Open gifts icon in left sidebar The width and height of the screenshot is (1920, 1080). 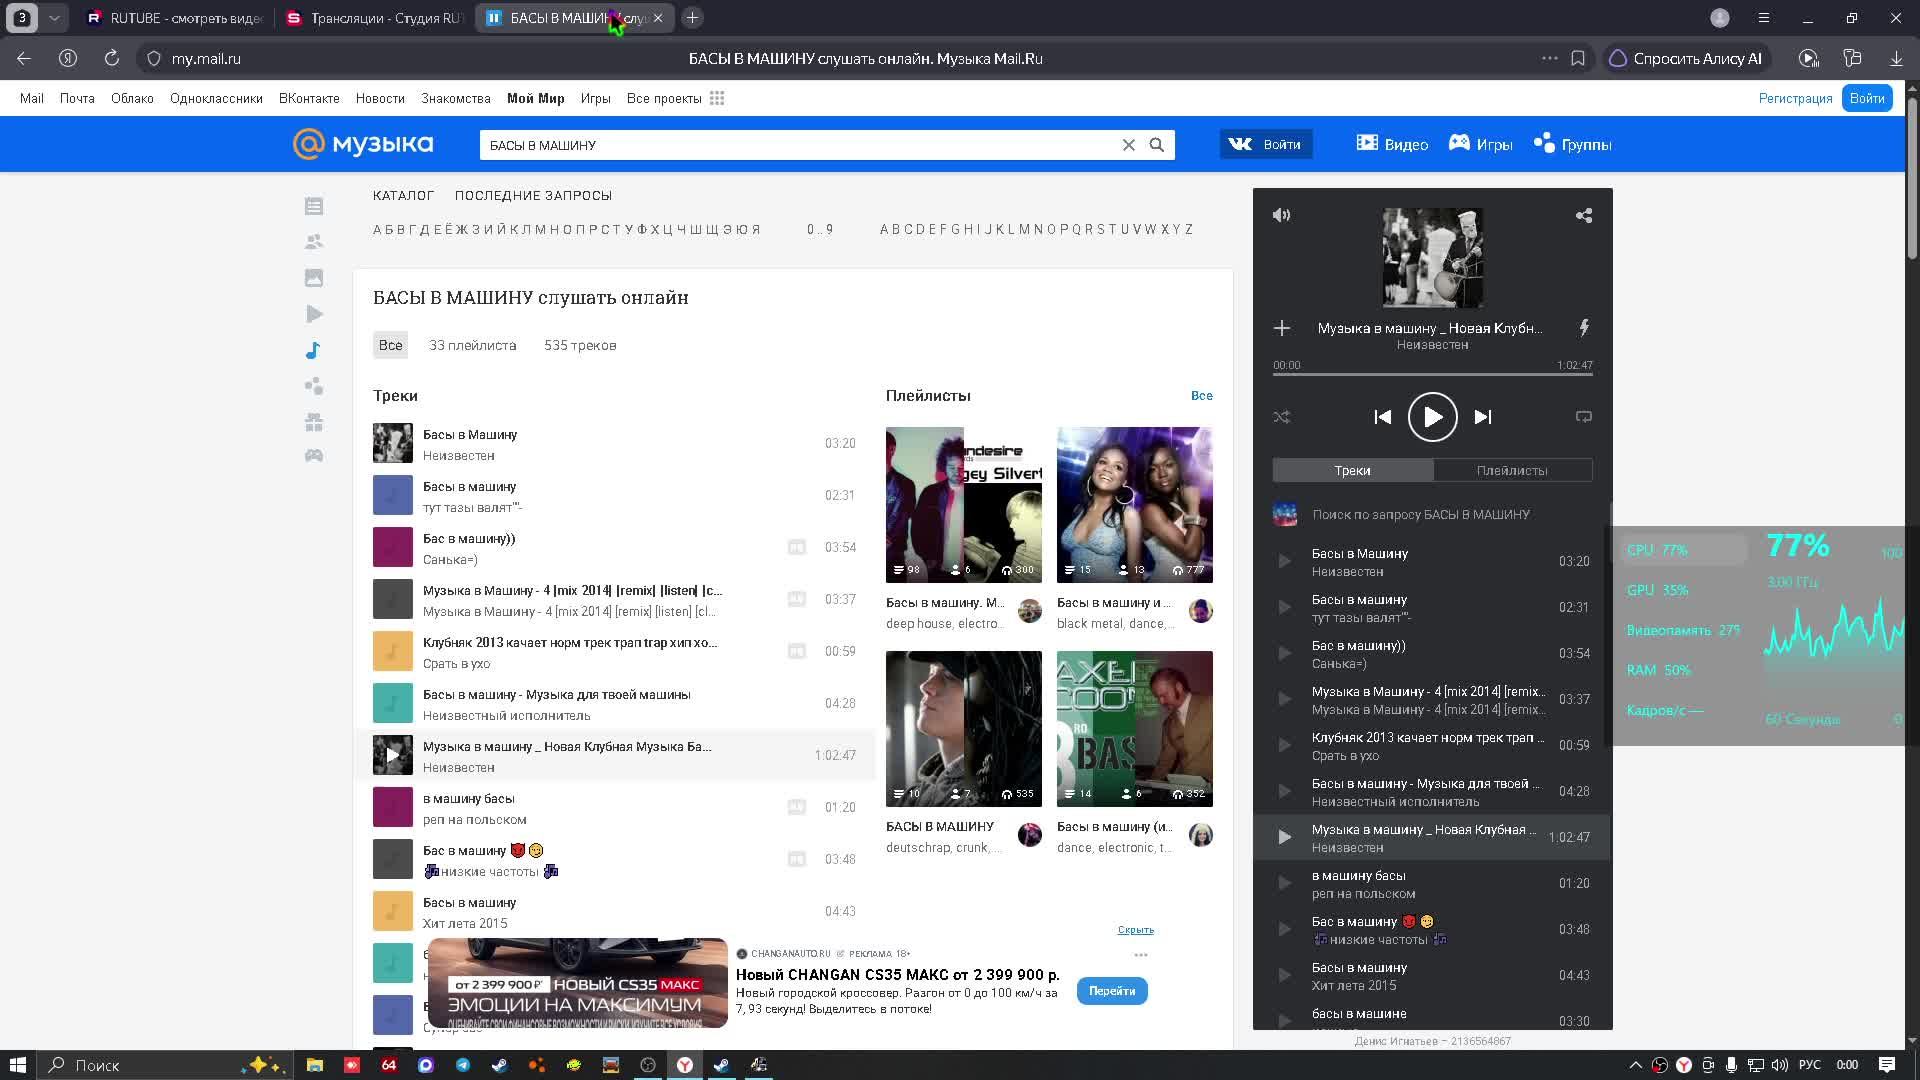(x=314, y=422)
